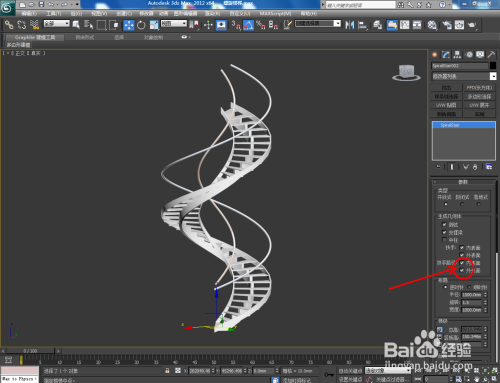Click the 设置关键点 set key button

click(350, 379)
